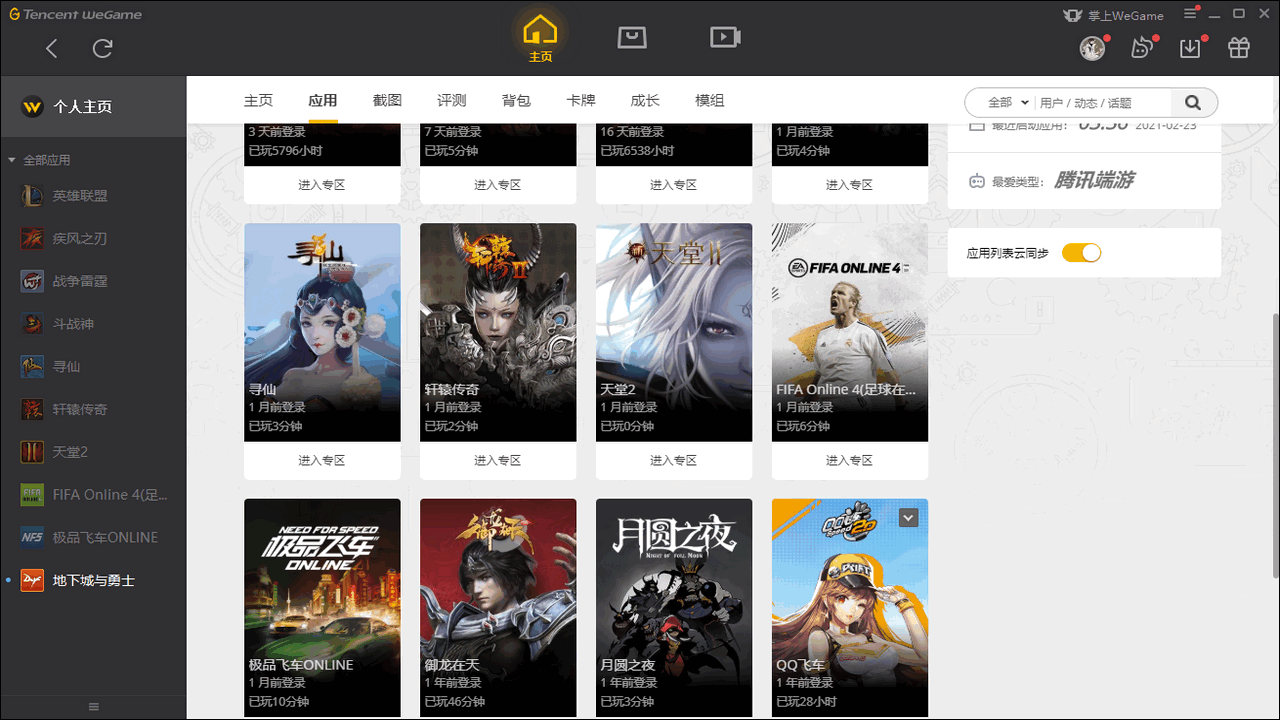This screenshot has width=1280, height=720.
Task: Click the back navigation arrow
Action: 51,48
